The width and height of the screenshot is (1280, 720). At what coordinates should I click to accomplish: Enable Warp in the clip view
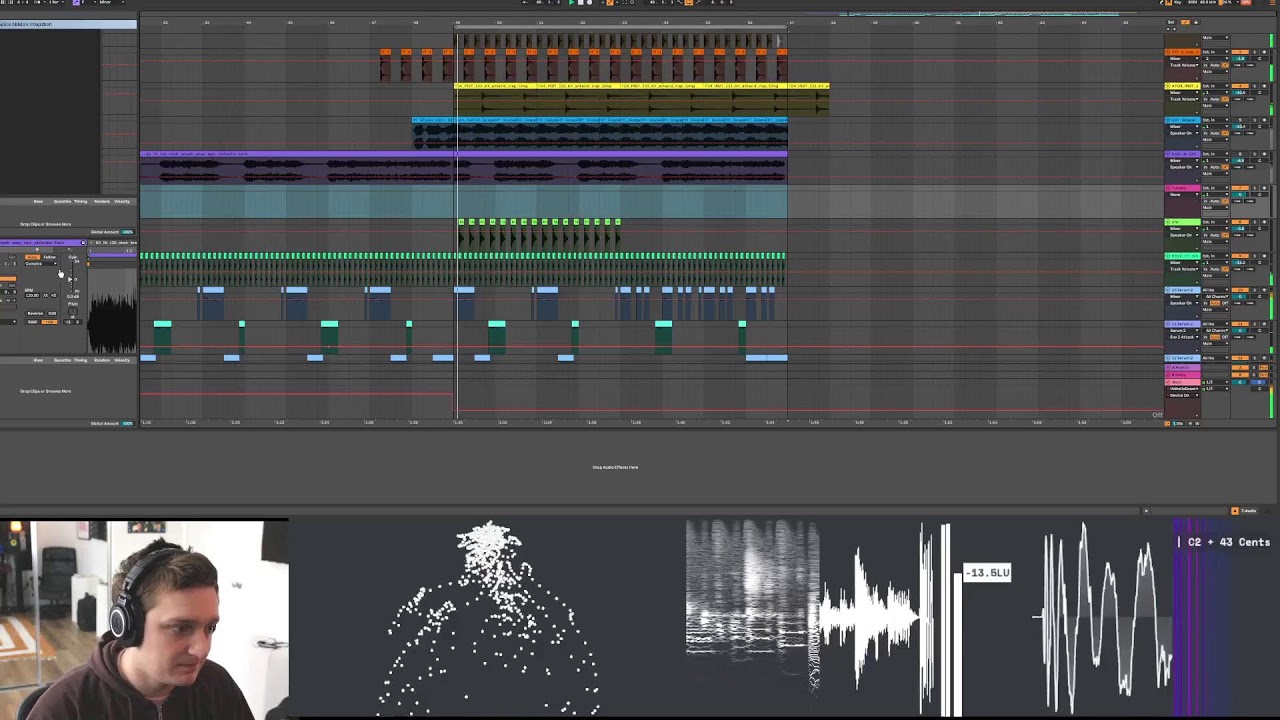tap(32, 257)
